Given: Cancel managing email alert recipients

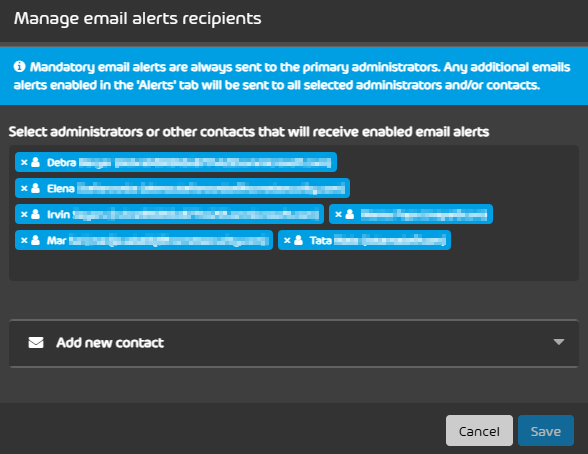Looking at the screenshot, I should click(479, 430).
